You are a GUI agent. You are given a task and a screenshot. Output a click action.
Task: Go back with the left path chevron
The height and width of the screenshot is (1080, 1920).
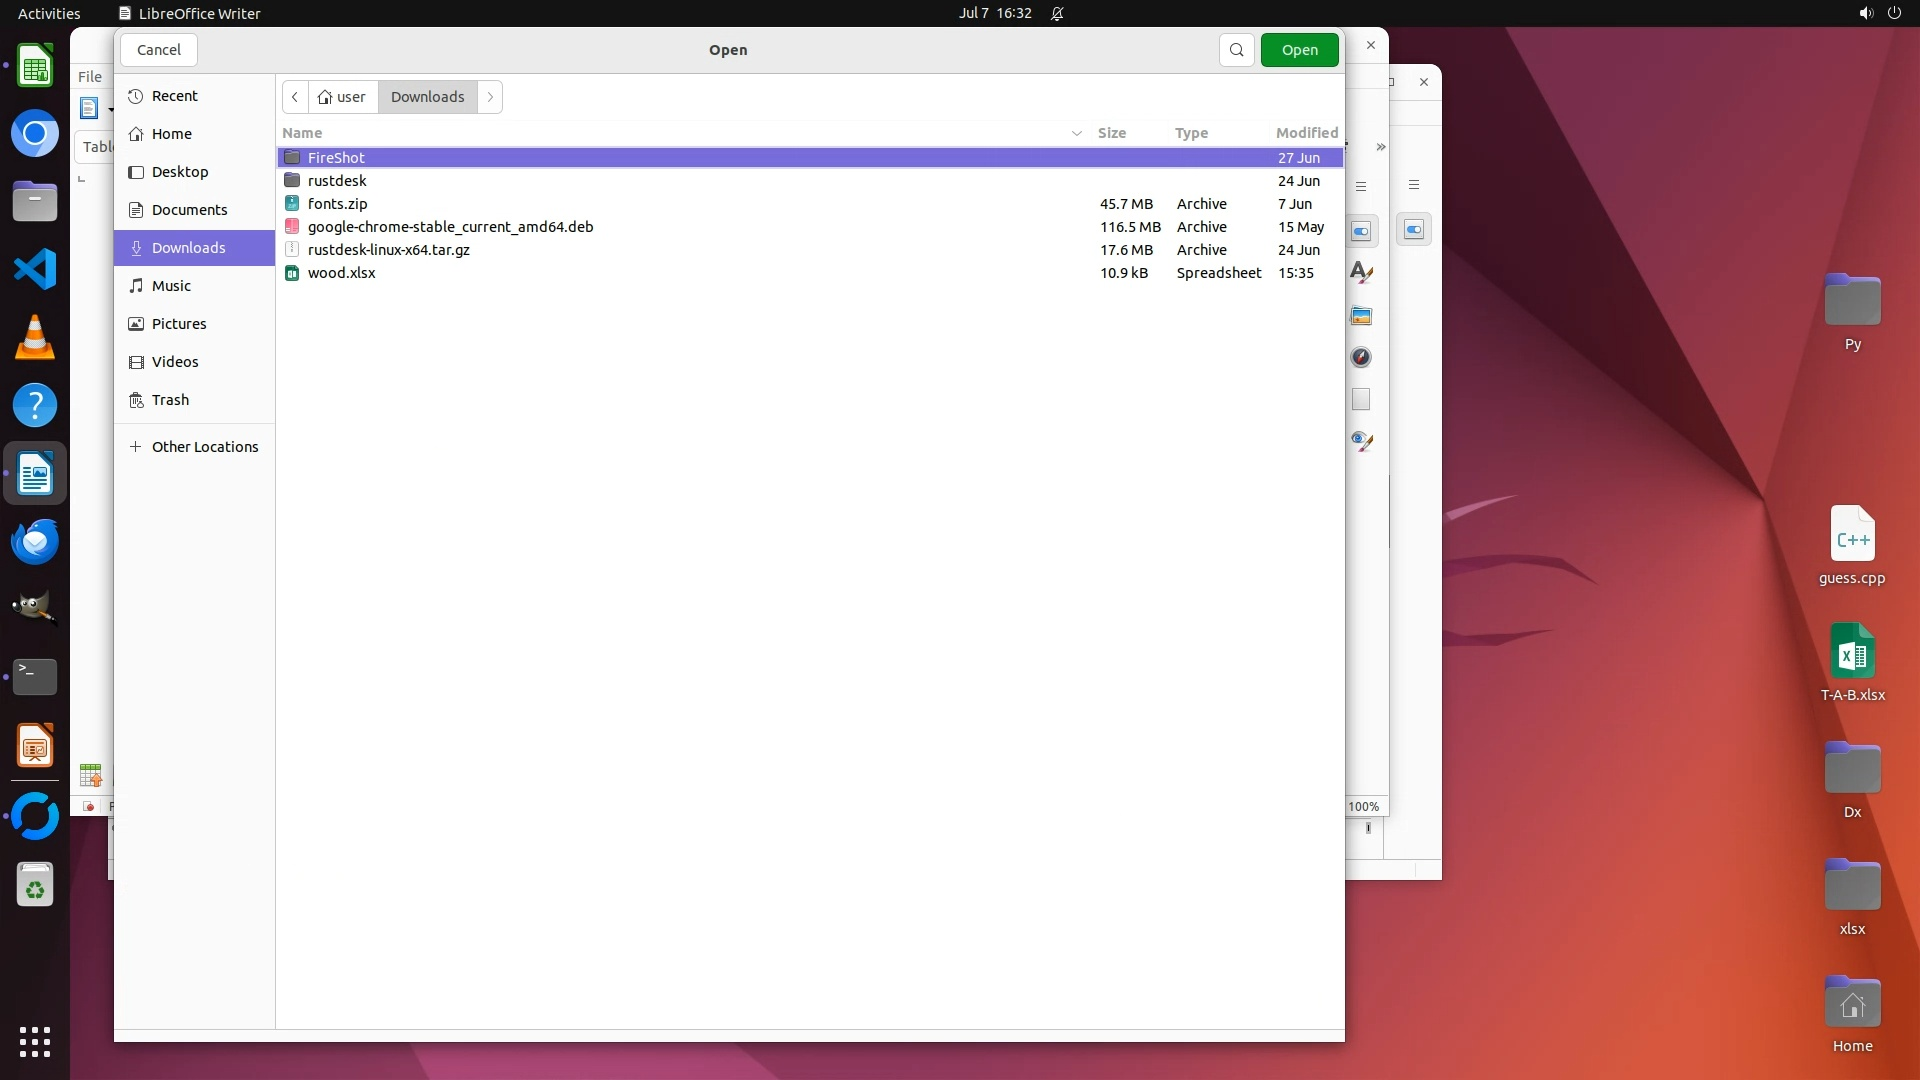[x=295, y=97]
